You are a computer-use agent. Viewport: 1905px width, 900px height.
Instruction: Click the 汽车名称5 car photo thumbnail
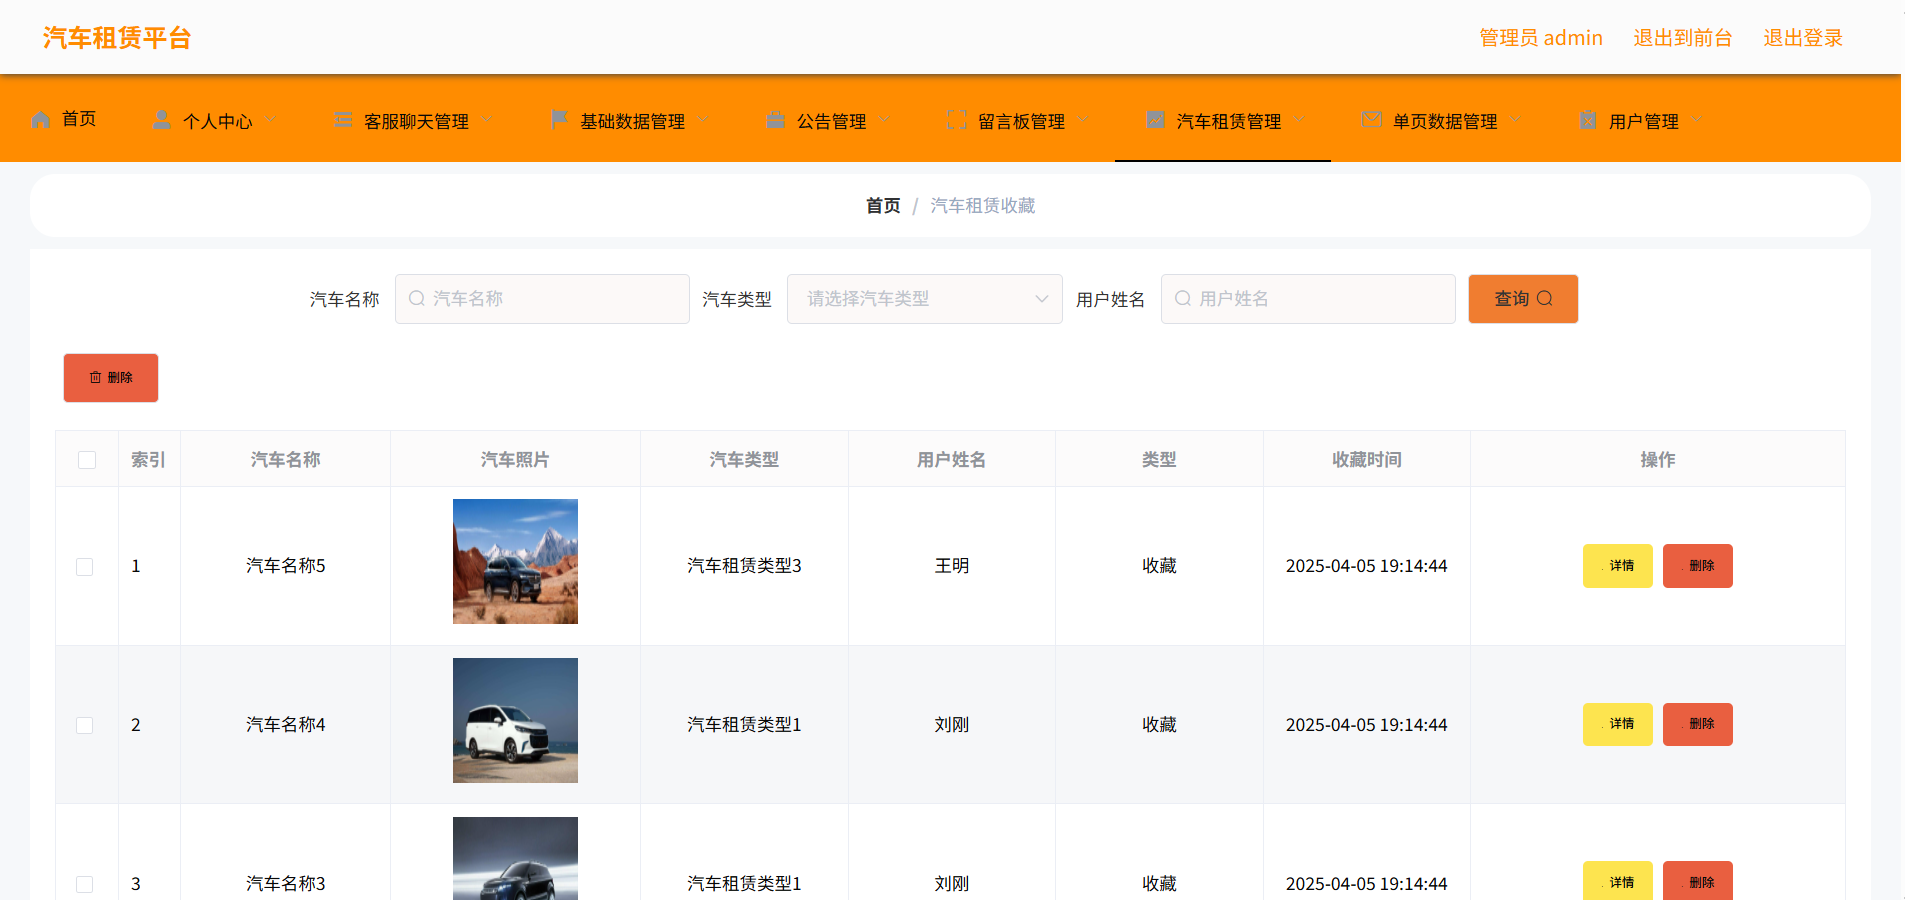click(515, 562)
